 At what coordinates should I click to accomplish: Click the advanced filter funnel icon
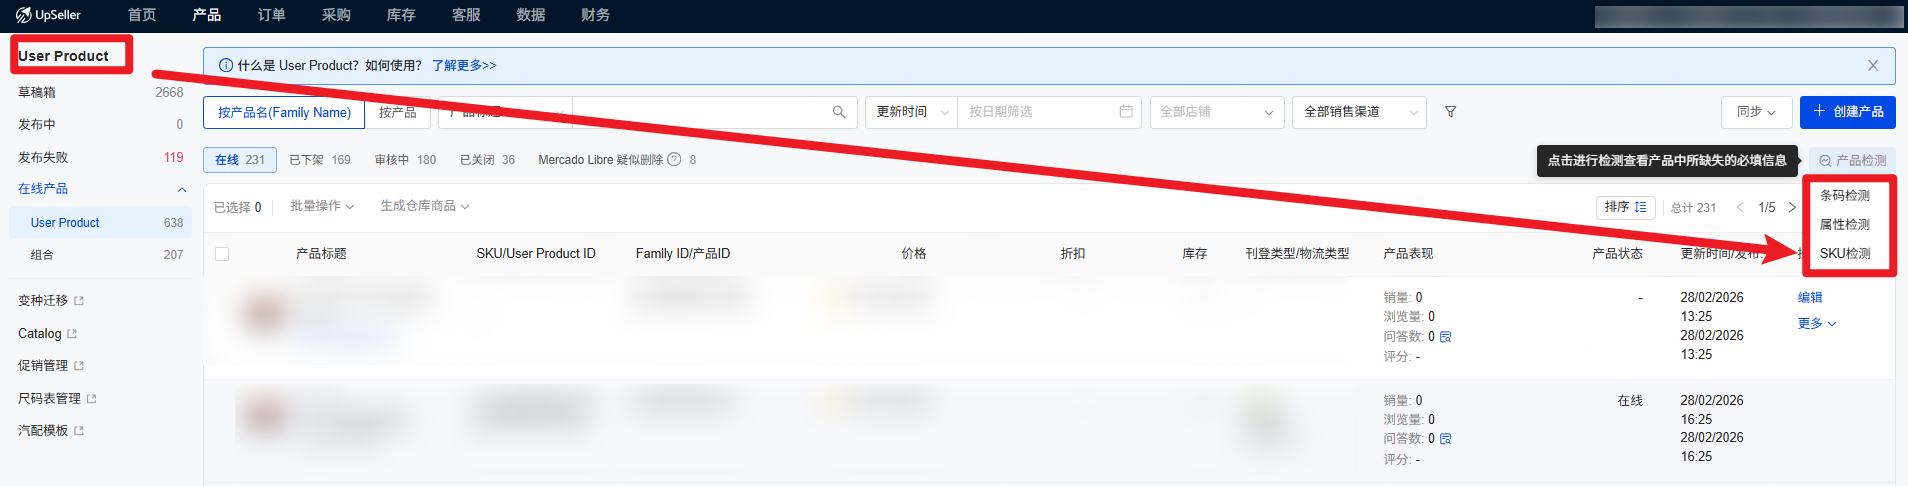[x=1450, y=112]
